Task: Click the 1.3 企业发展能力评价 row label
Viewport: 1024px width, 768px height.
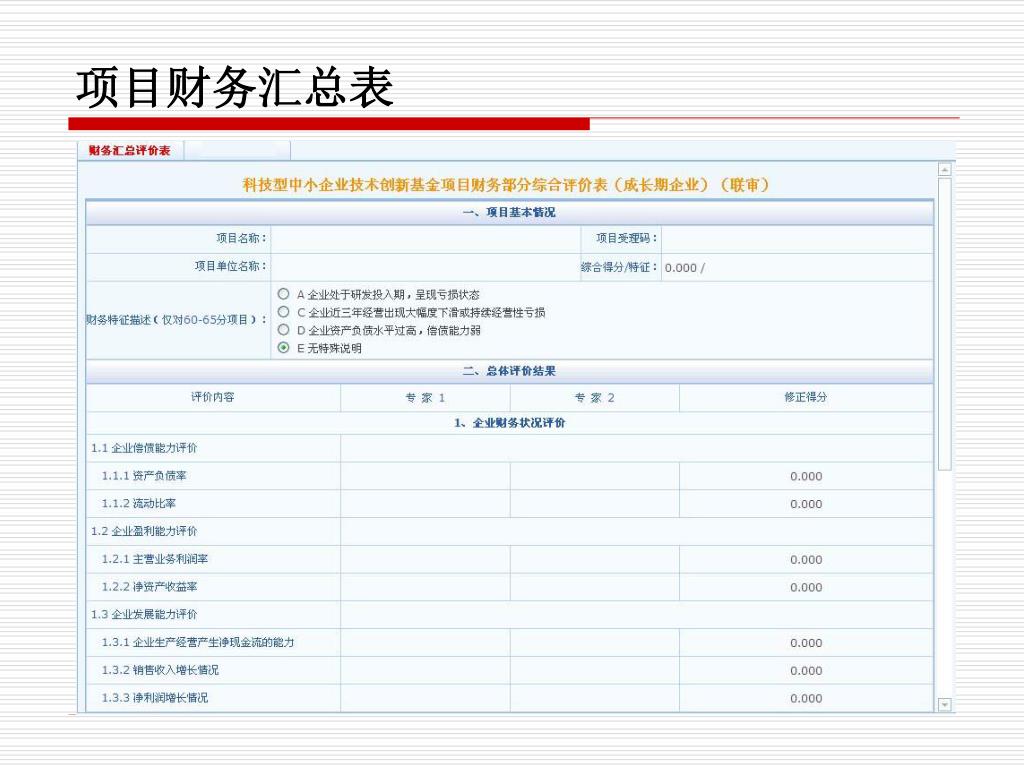Action: 144,615
